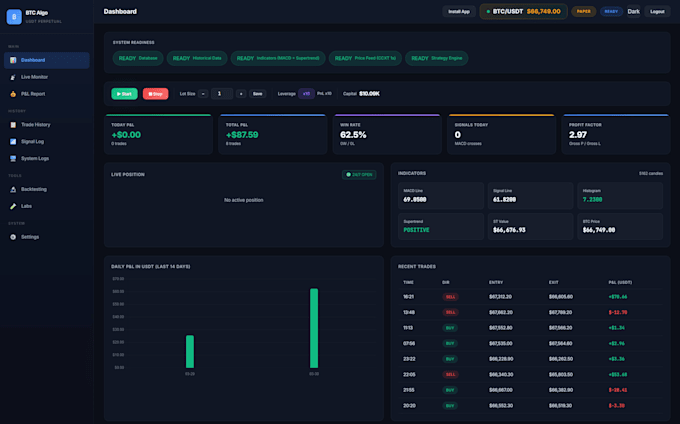Screen dimensions: 680x424
Task: Click the 13:48 trade time
Action: click(409, 312)
